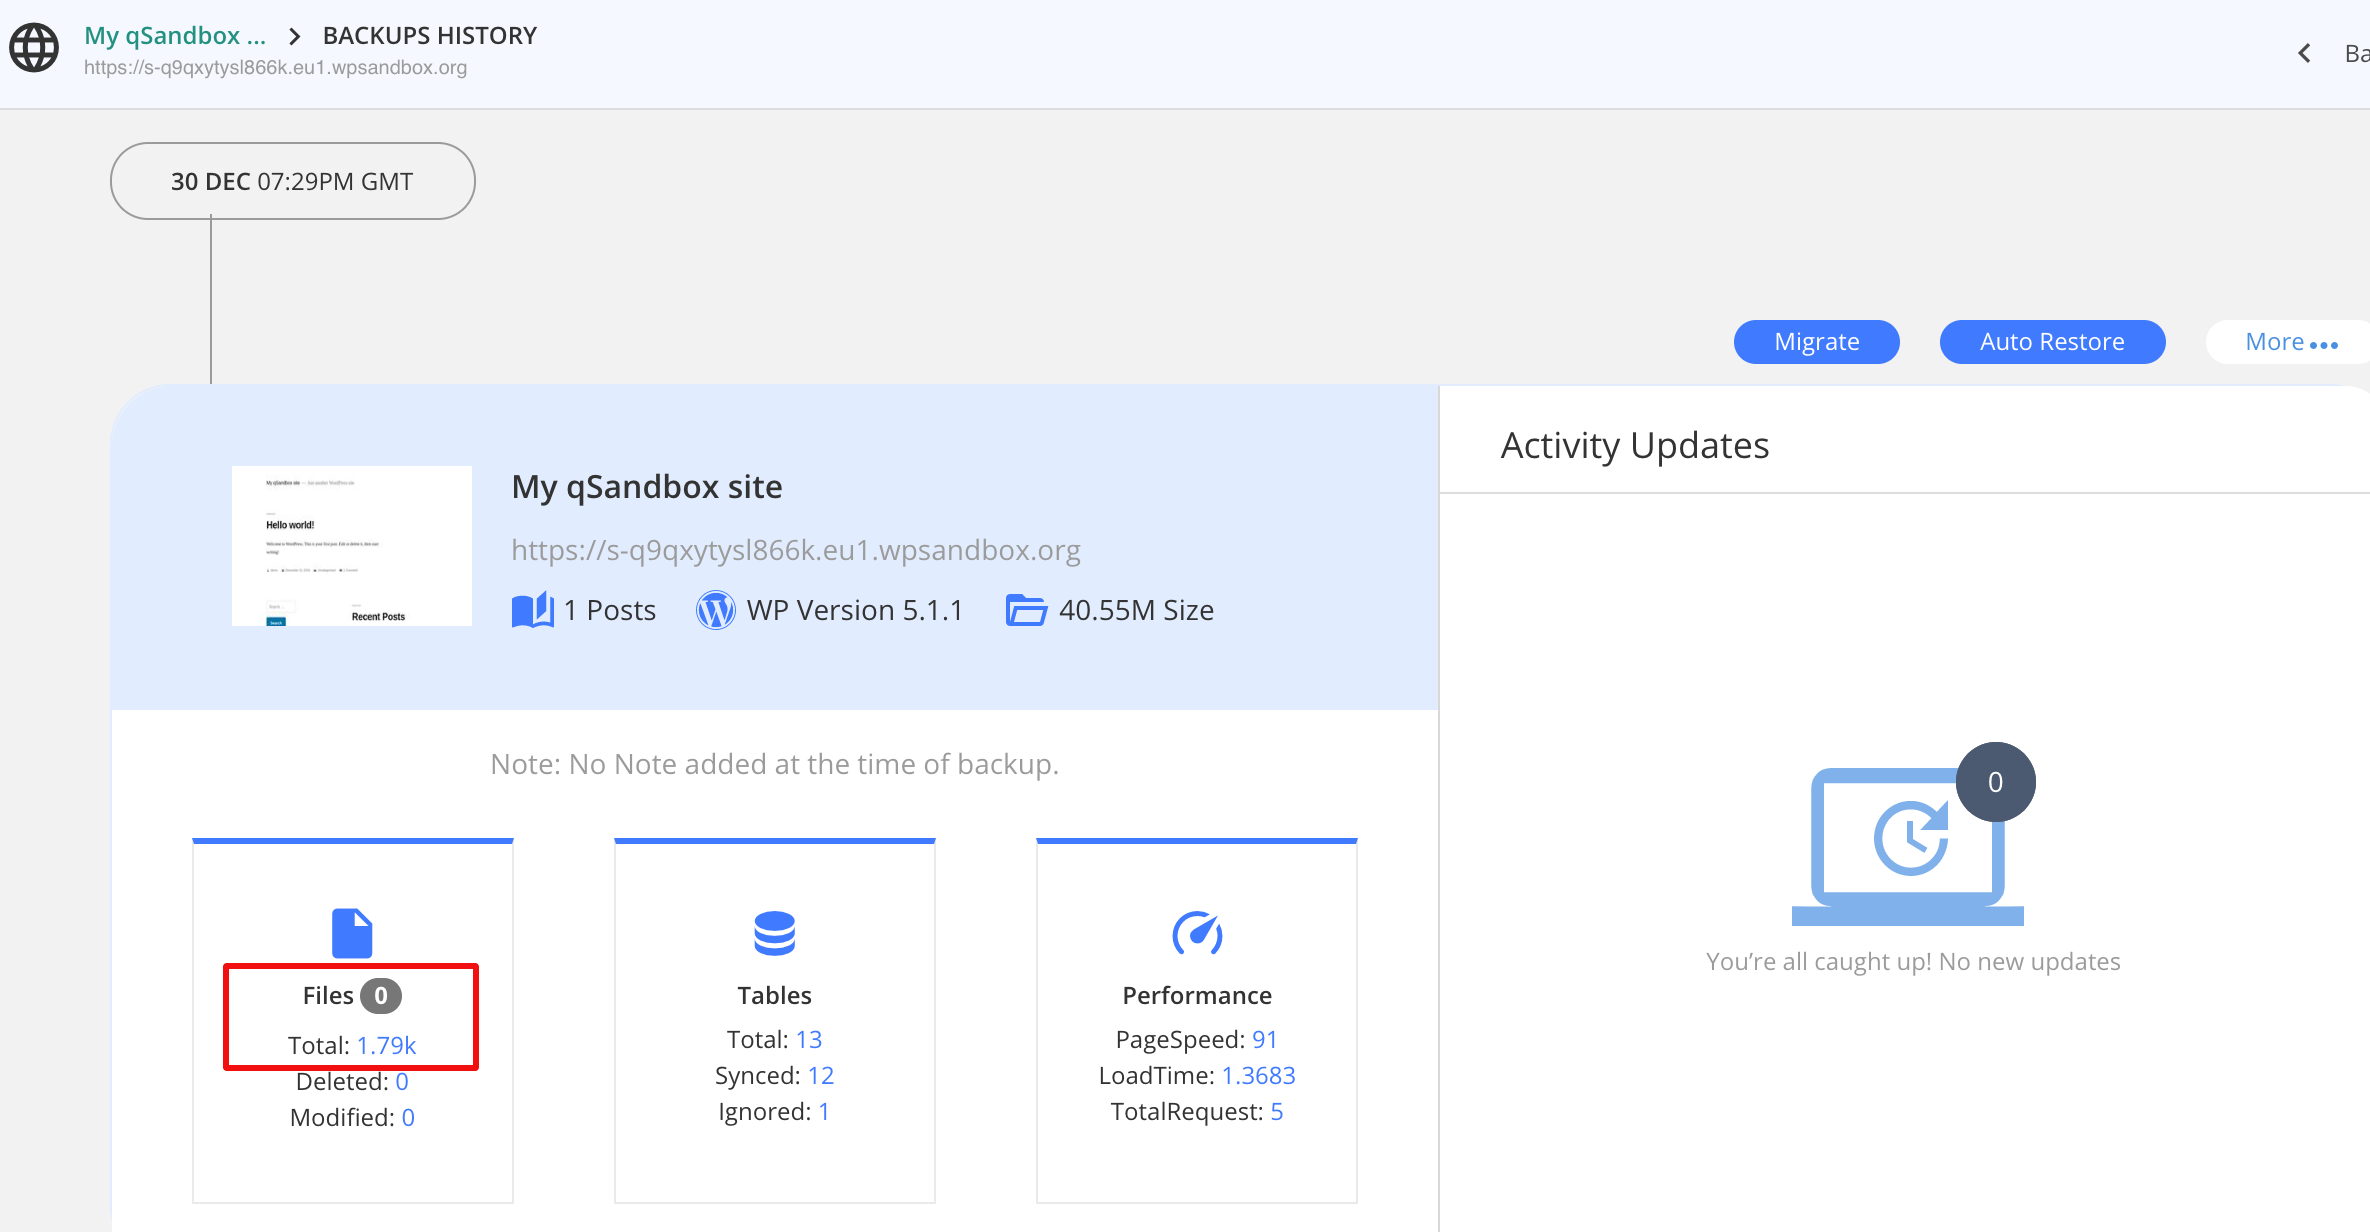Click the site preview thumbnail
The image size is (2370, 1232).
(352, 546)
